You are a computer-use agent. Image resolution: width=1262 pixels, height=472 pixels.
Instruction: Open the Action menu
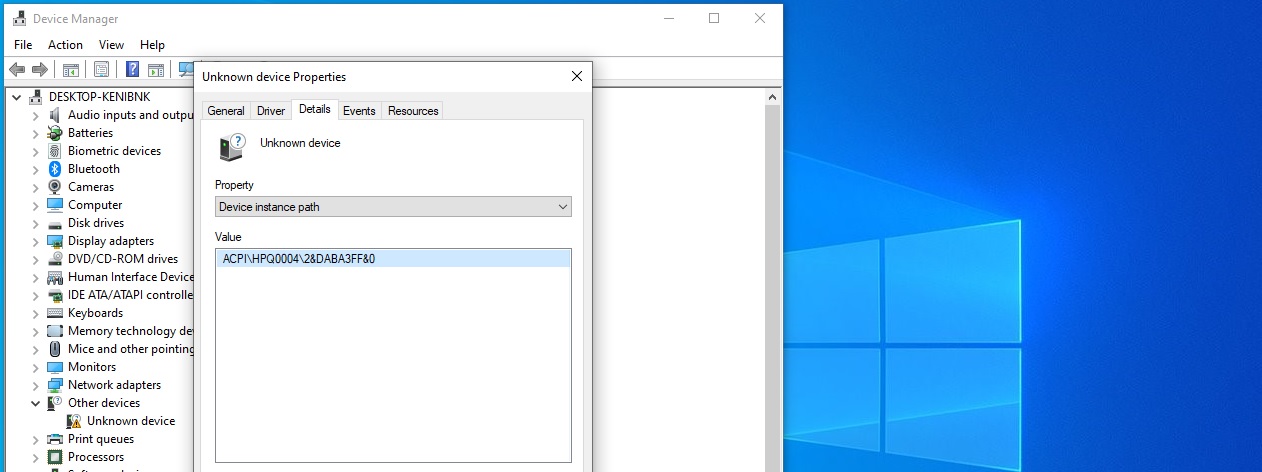click(x=65, y=45)
